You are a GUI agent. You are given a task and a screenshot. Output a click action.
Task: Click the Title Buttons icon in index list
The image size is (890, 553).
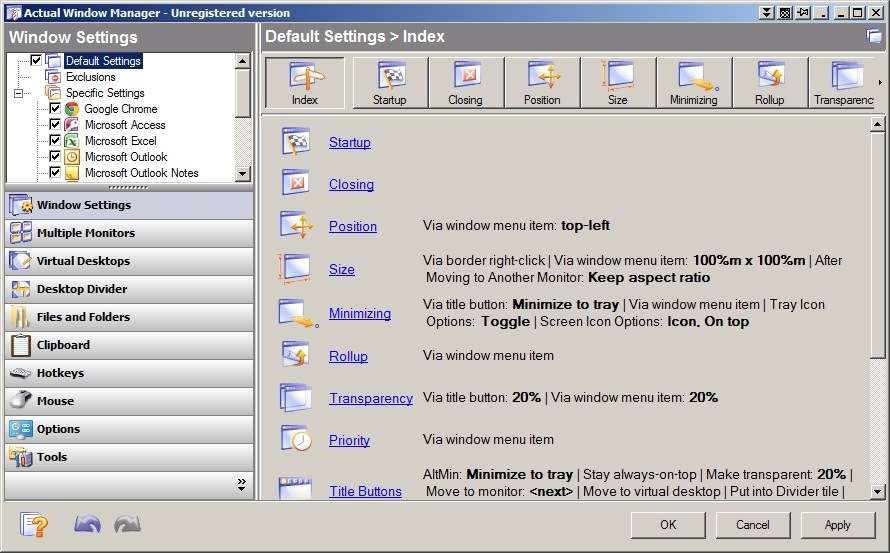click(x=295, y=488)
